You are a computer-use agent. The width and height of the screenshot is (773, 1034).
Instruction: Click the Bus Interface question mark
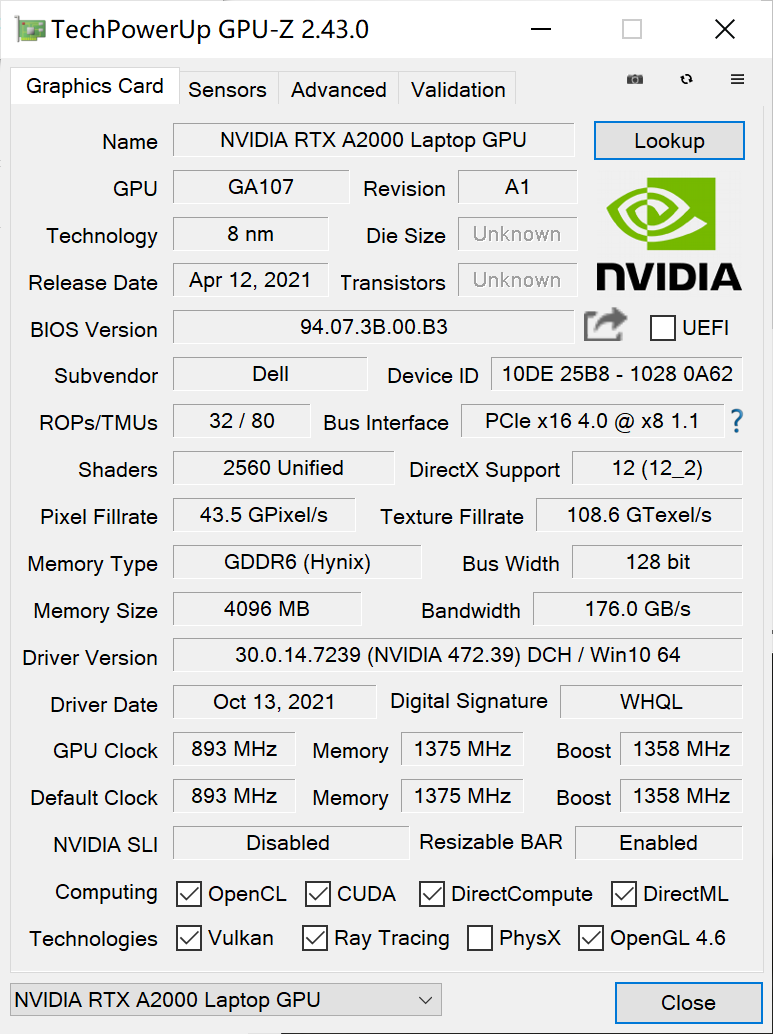tap(736, 421)
